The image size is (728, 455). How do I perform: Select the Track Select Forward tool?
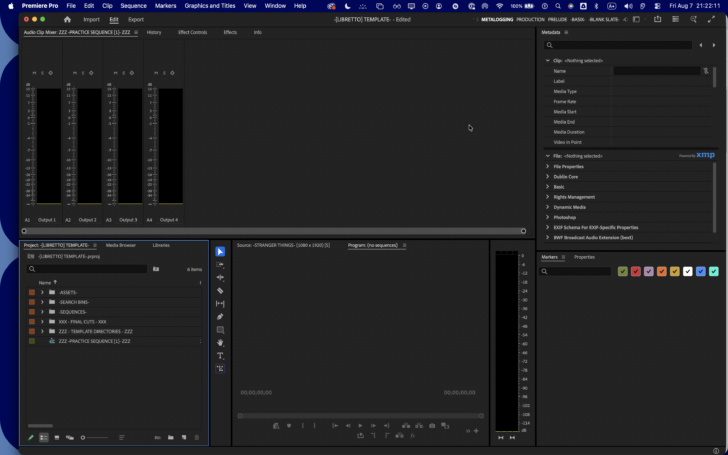(x=220, y=265)
